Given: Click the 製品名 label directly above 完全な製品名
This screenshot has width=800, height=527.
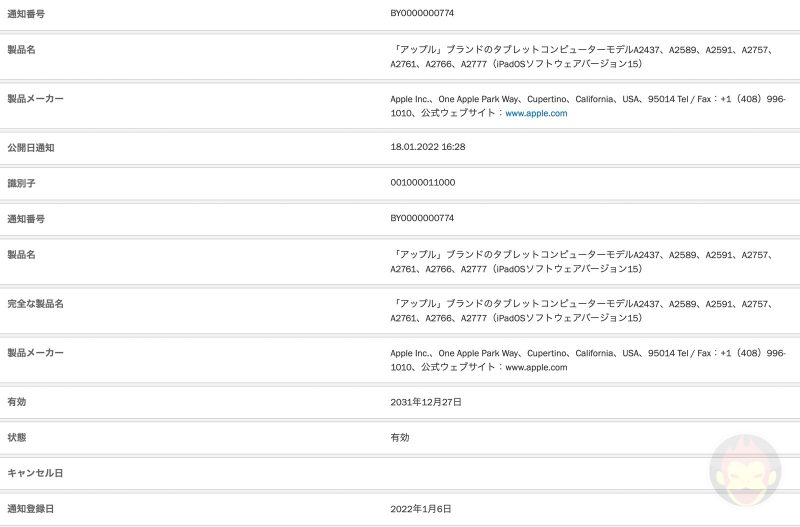Looking at the screenshot, I should point(21,254).
